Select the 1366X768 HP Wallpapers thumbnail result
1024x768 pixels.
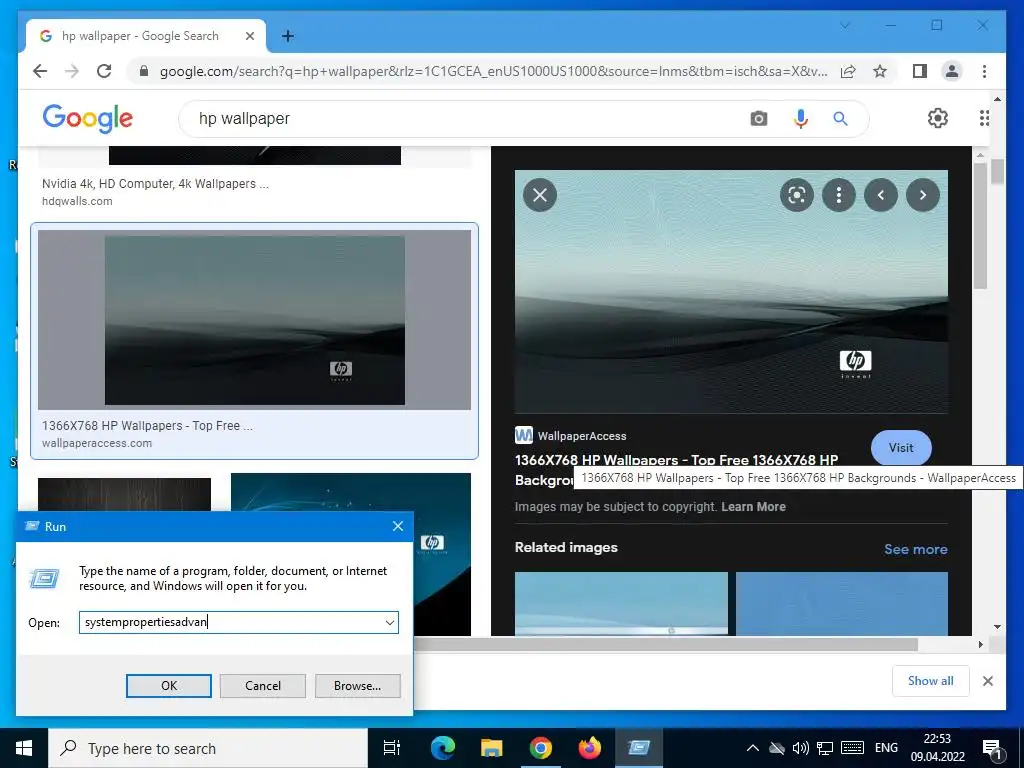click(255, 320)
